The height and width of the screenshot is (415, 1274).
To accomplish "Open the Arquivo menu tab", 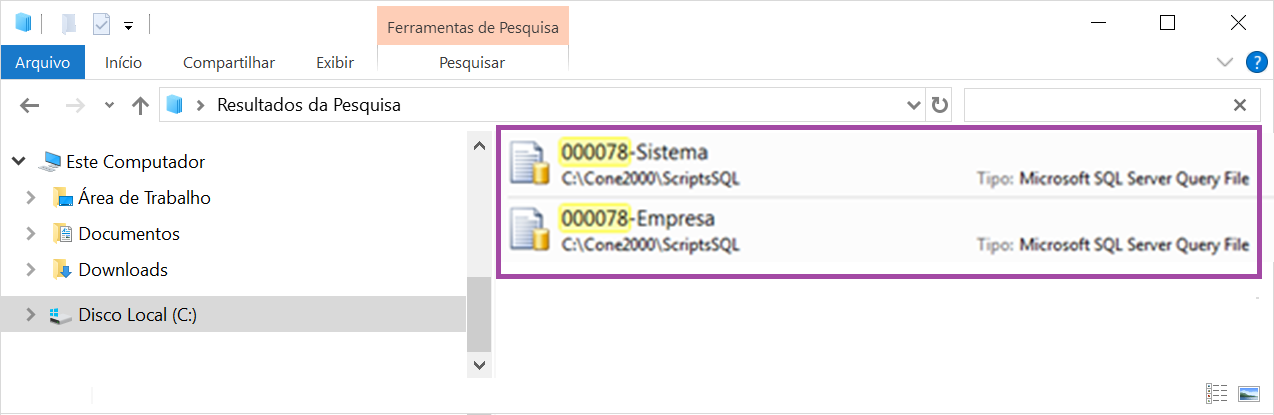I will pyautogui.click(x=42, y=62).
